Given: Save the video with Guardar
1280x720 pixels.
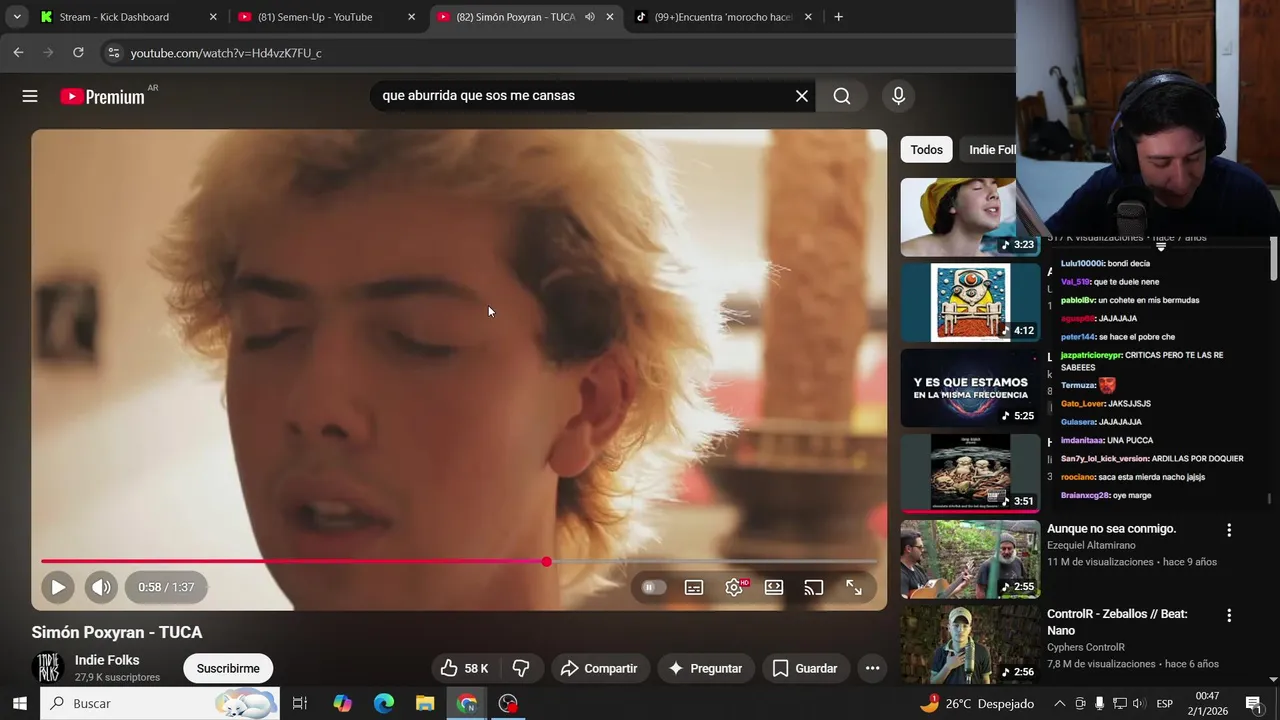Looking at the screenshot, I should (805, 668).
